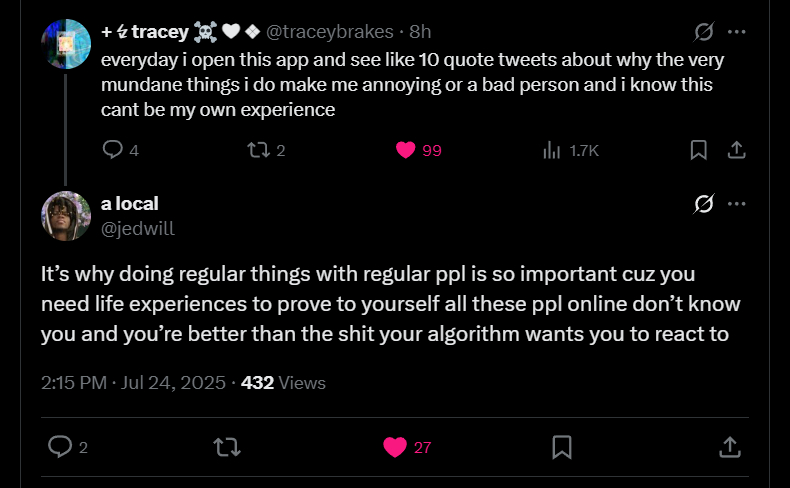The width and height of the screenshot is (790, 488).
Task: Reply to a local's tweet
Action: point(60,446)
